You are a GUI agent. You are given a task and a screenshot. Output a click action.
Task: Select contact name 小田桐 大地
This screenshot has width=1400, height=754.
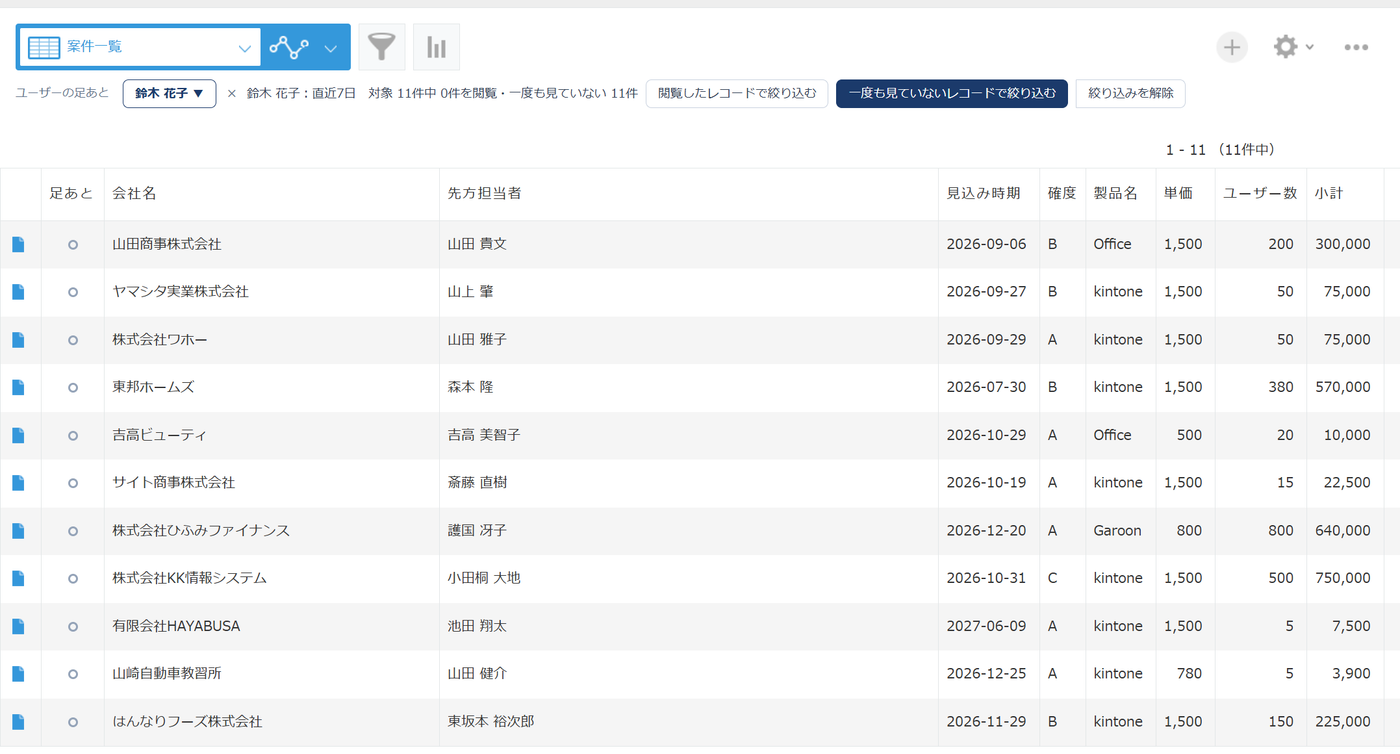[x=484, y=578]
